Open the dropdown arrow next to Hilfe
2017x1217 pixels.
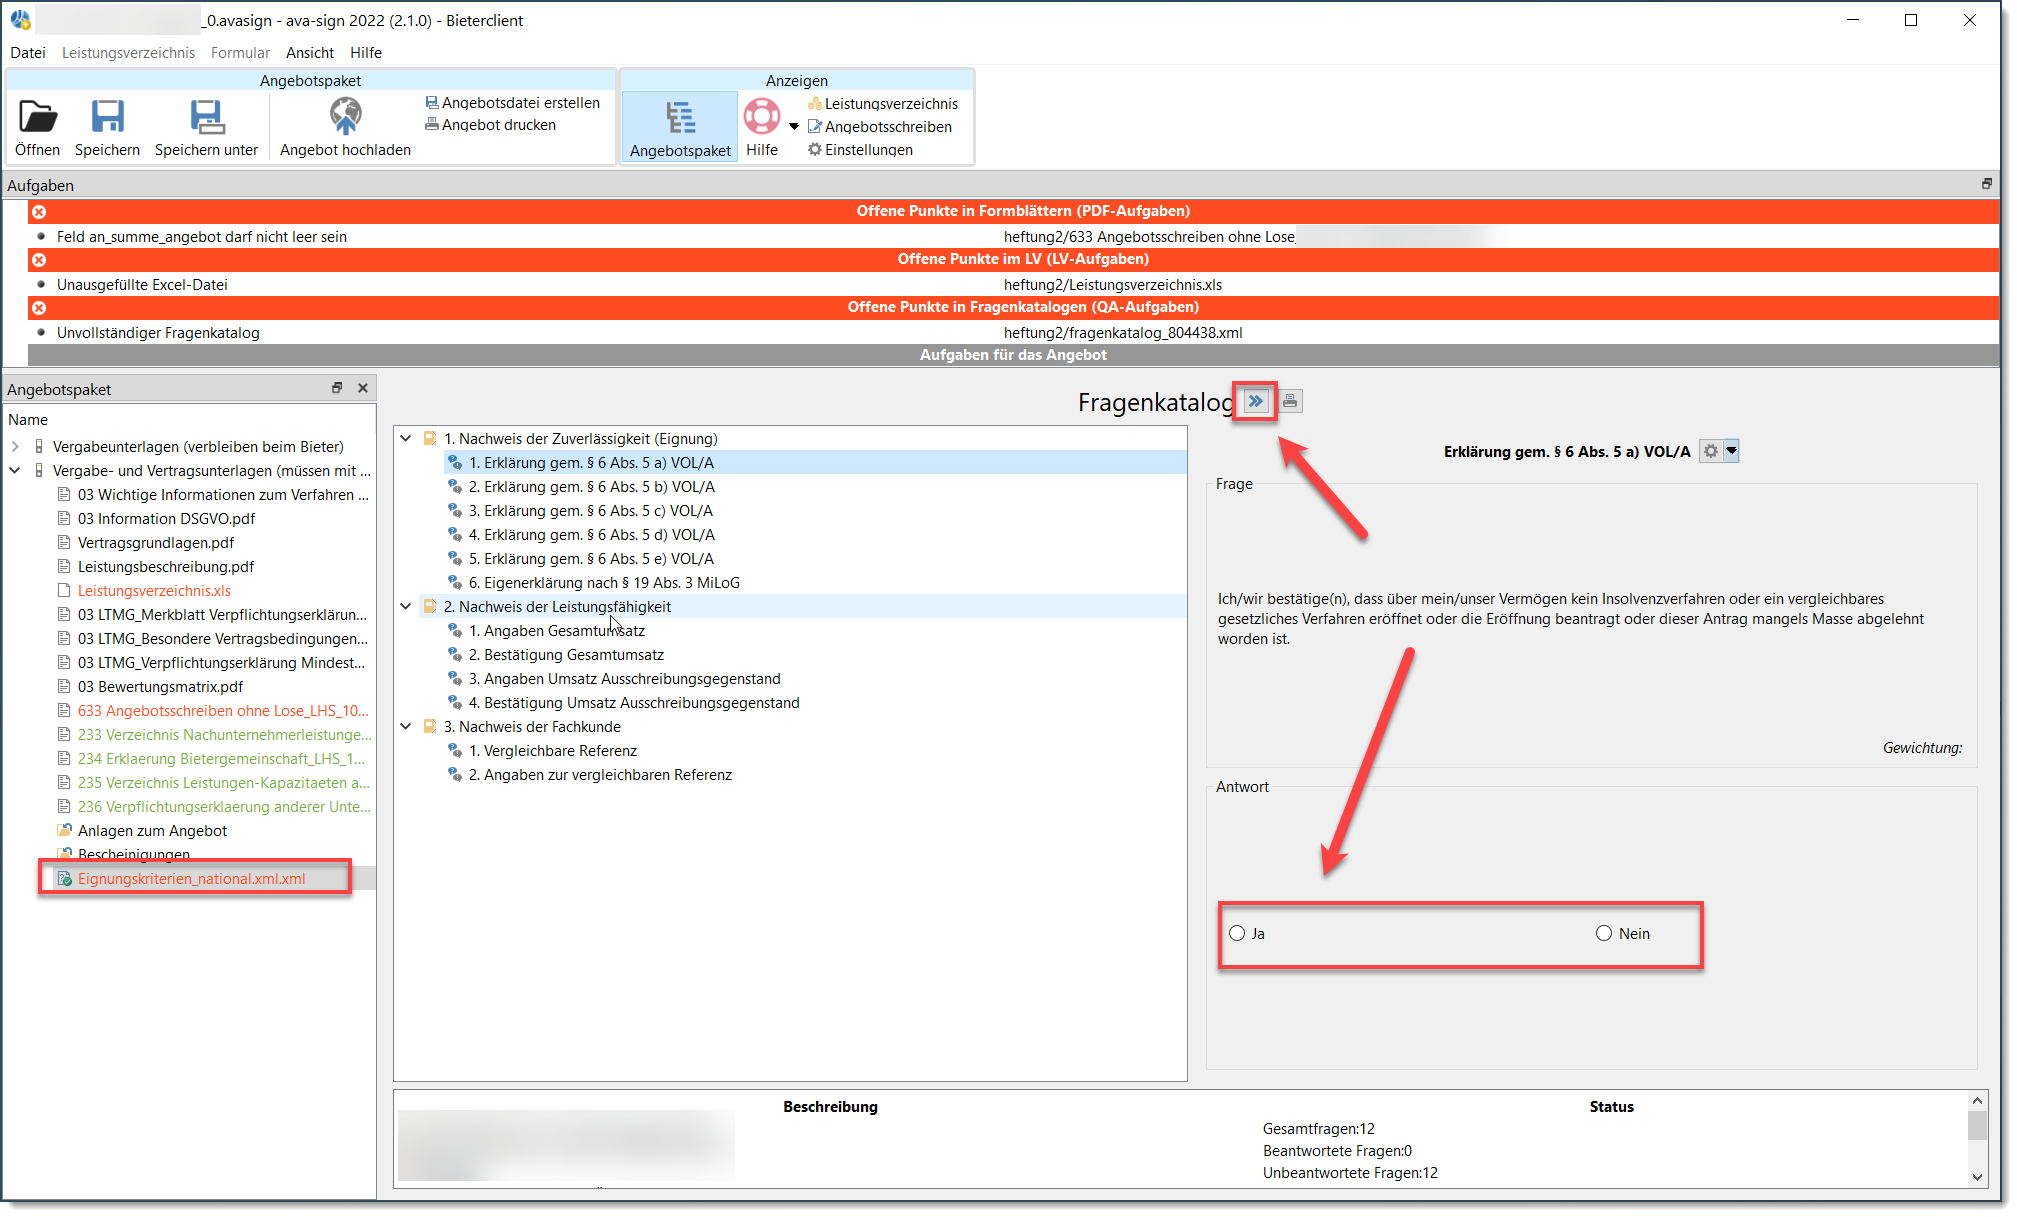[794, 127]
